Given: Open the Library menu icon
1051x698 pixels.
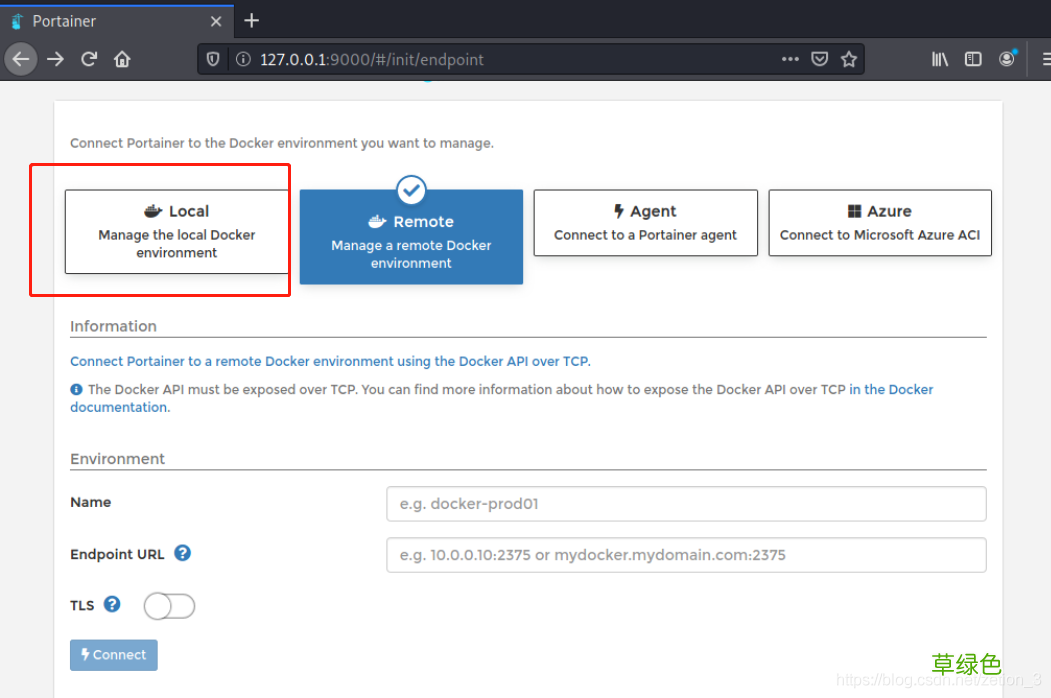Looking at the screenshot, I should click(939, 58).
